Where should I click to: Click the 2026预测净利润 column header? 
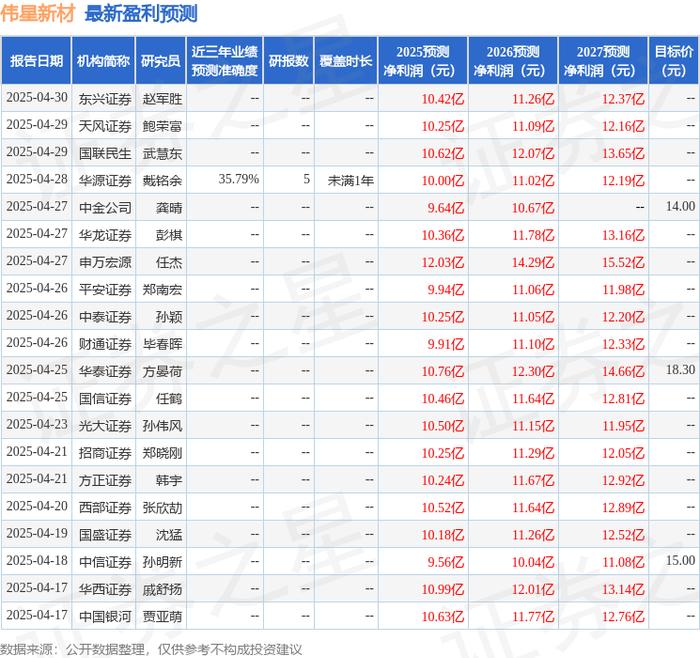[513, 61]
